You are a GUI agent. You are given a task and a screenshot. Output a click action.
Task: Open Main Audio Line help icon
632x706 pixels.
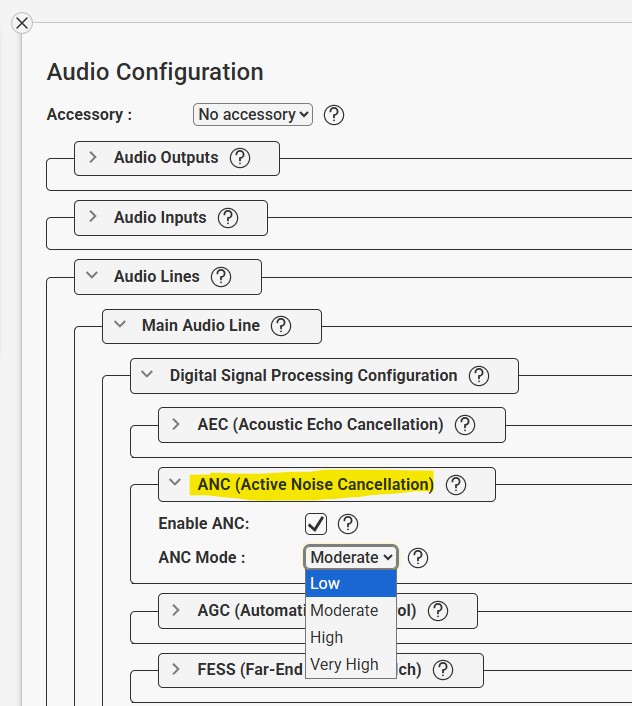pyautogui.click(x=281, y=326)
